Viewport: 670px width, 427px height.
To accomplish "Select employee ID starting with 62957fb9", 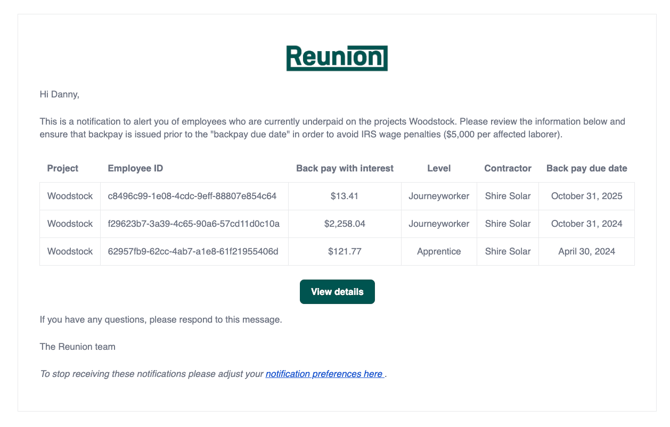I will click(193, 252).
